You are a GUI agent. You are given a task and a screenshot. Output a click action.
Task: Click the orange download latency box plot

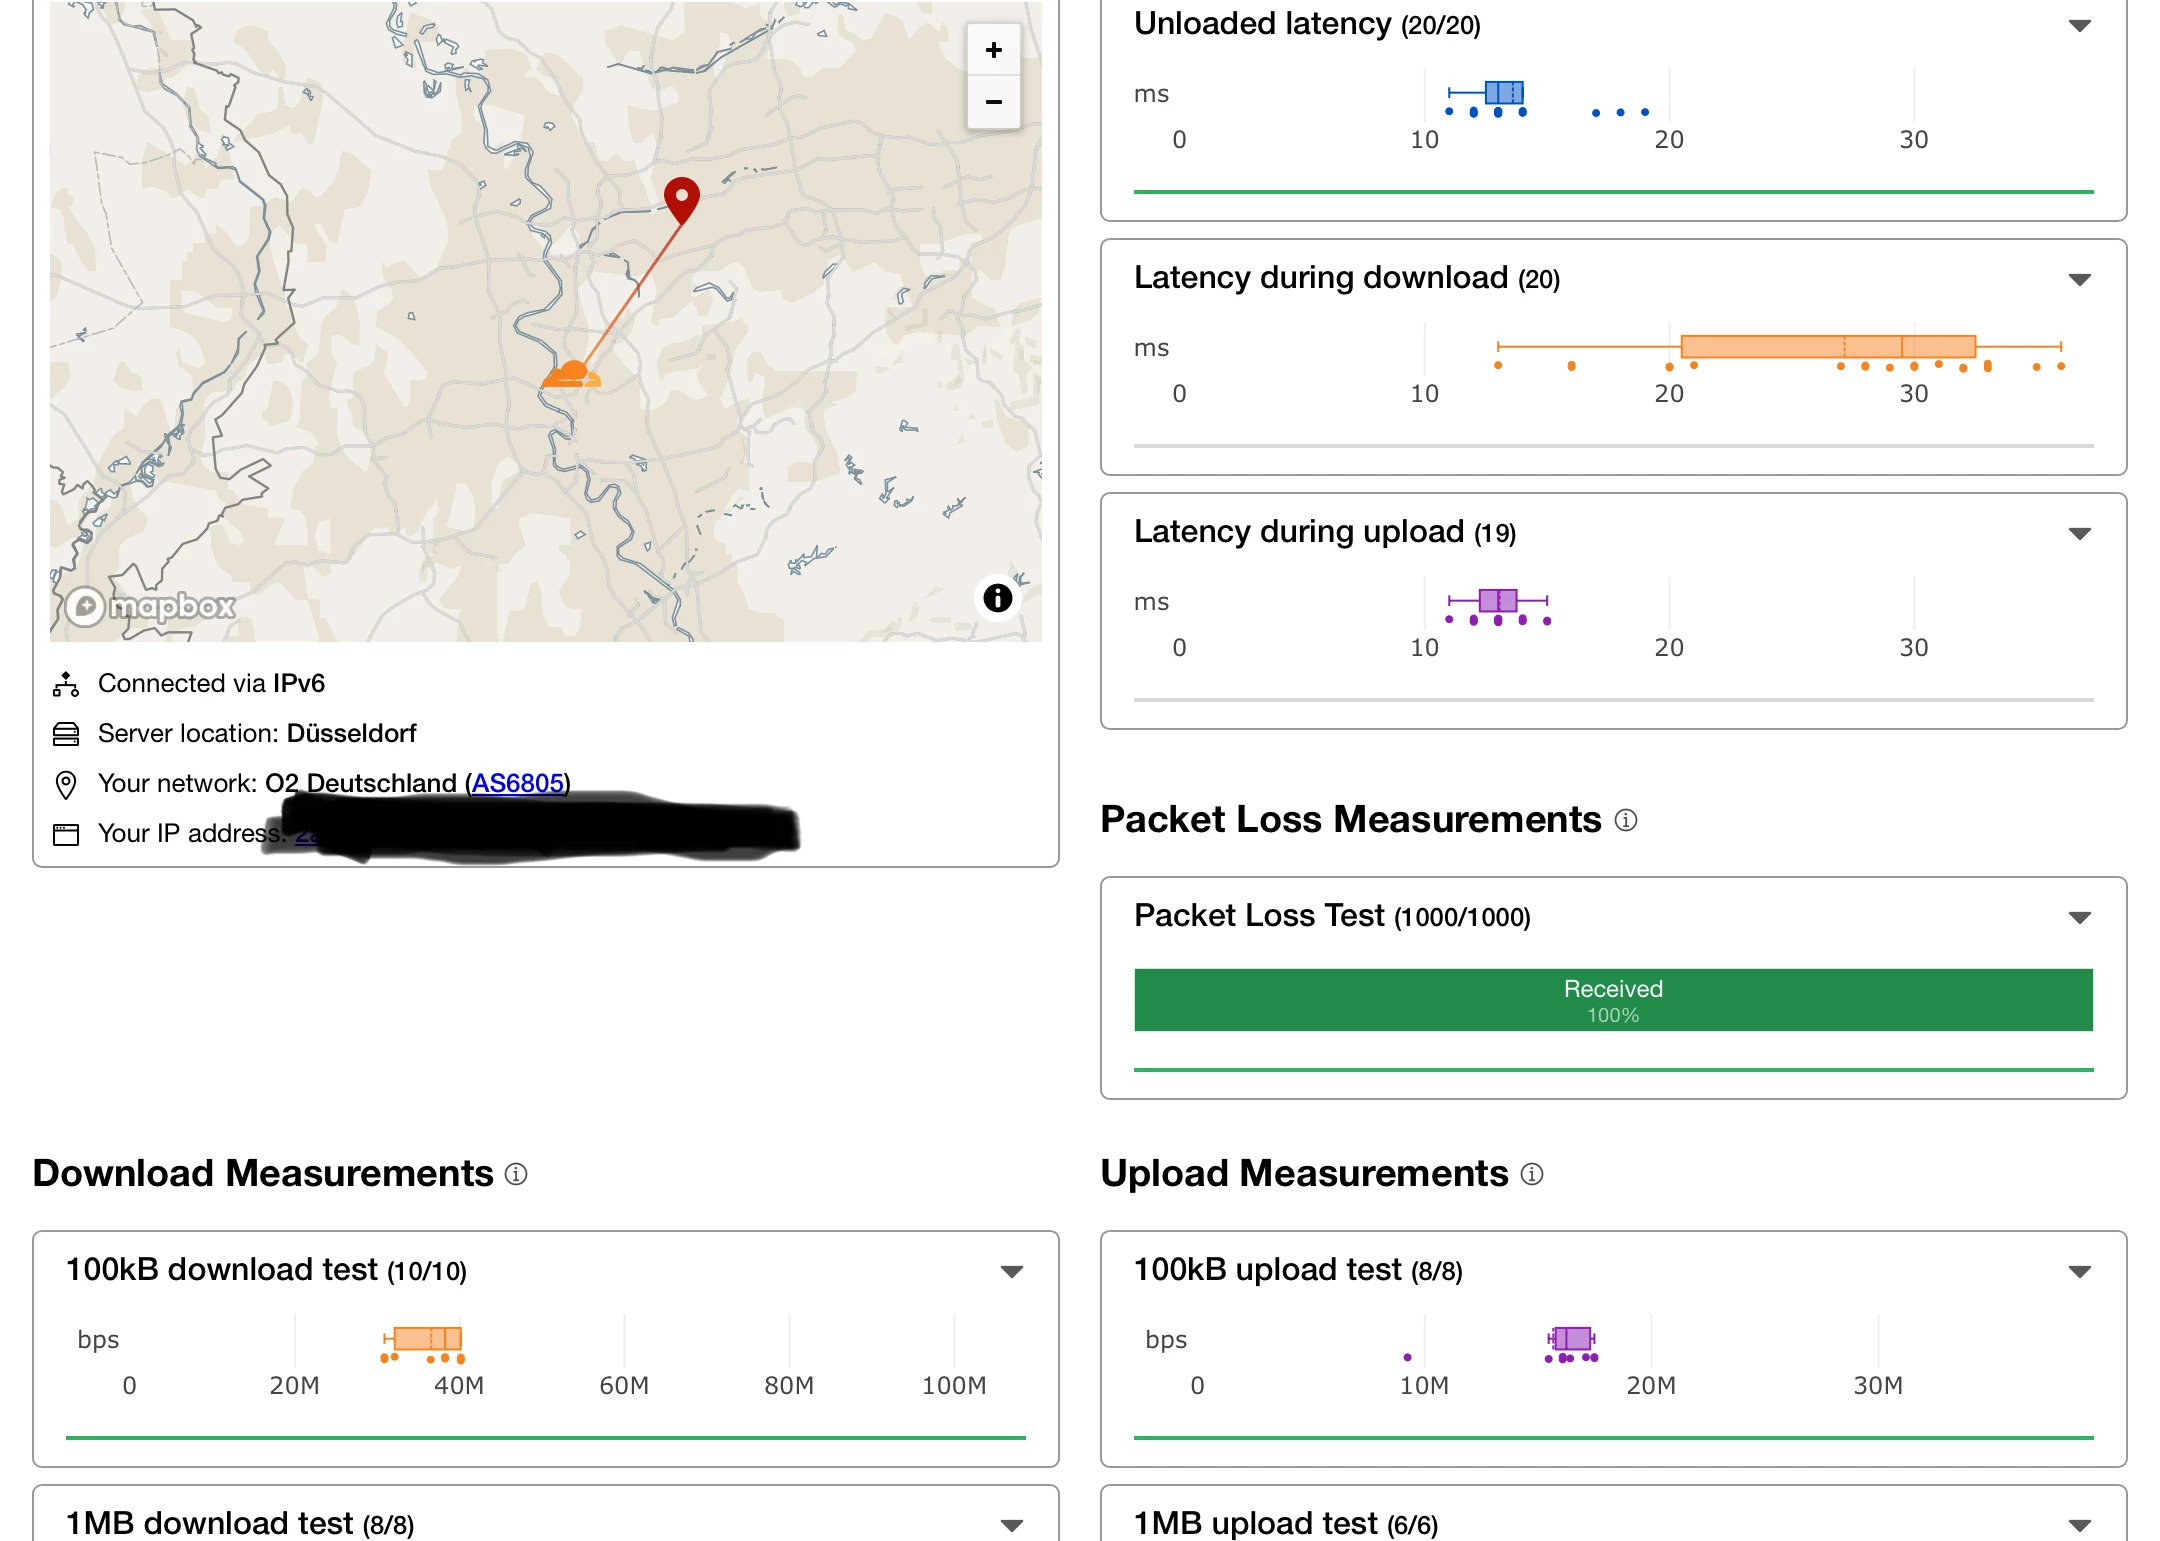tap(1827, 347)
